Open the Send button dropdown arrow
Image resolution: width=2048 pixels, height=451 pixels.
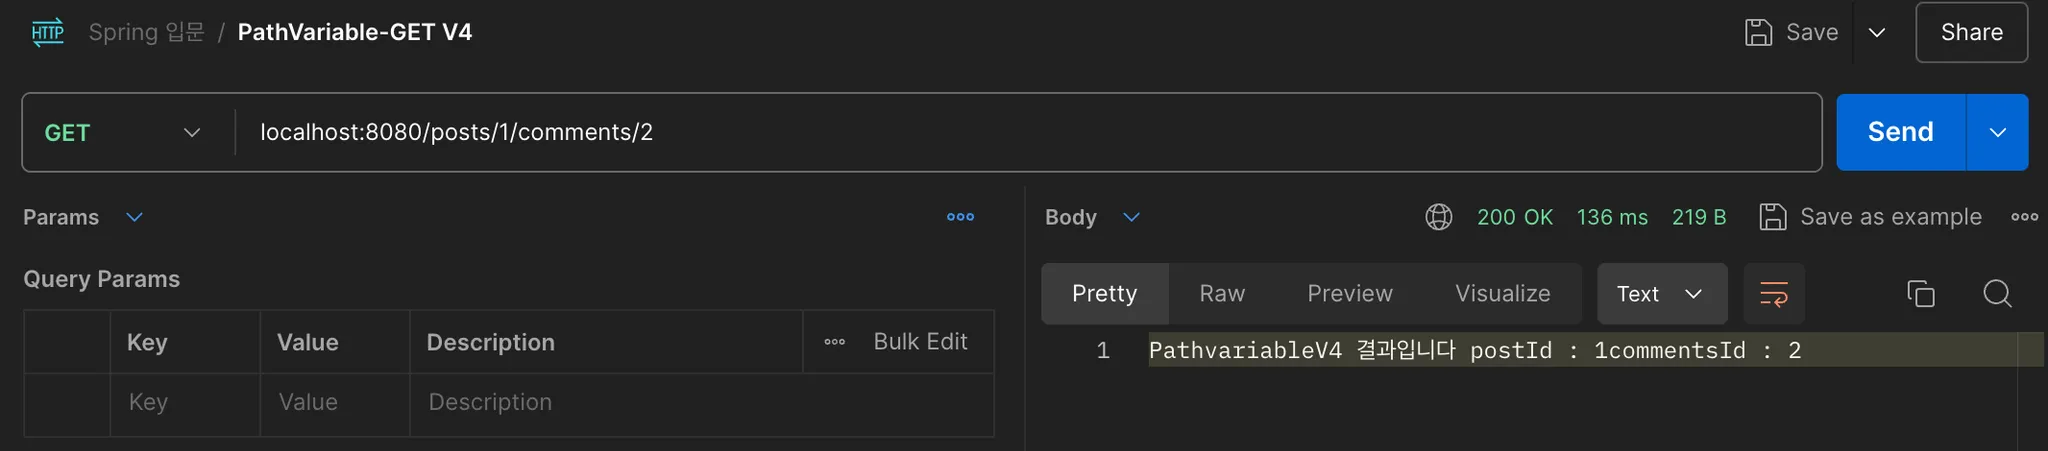pyautogui.click(x=1997, y=133)
